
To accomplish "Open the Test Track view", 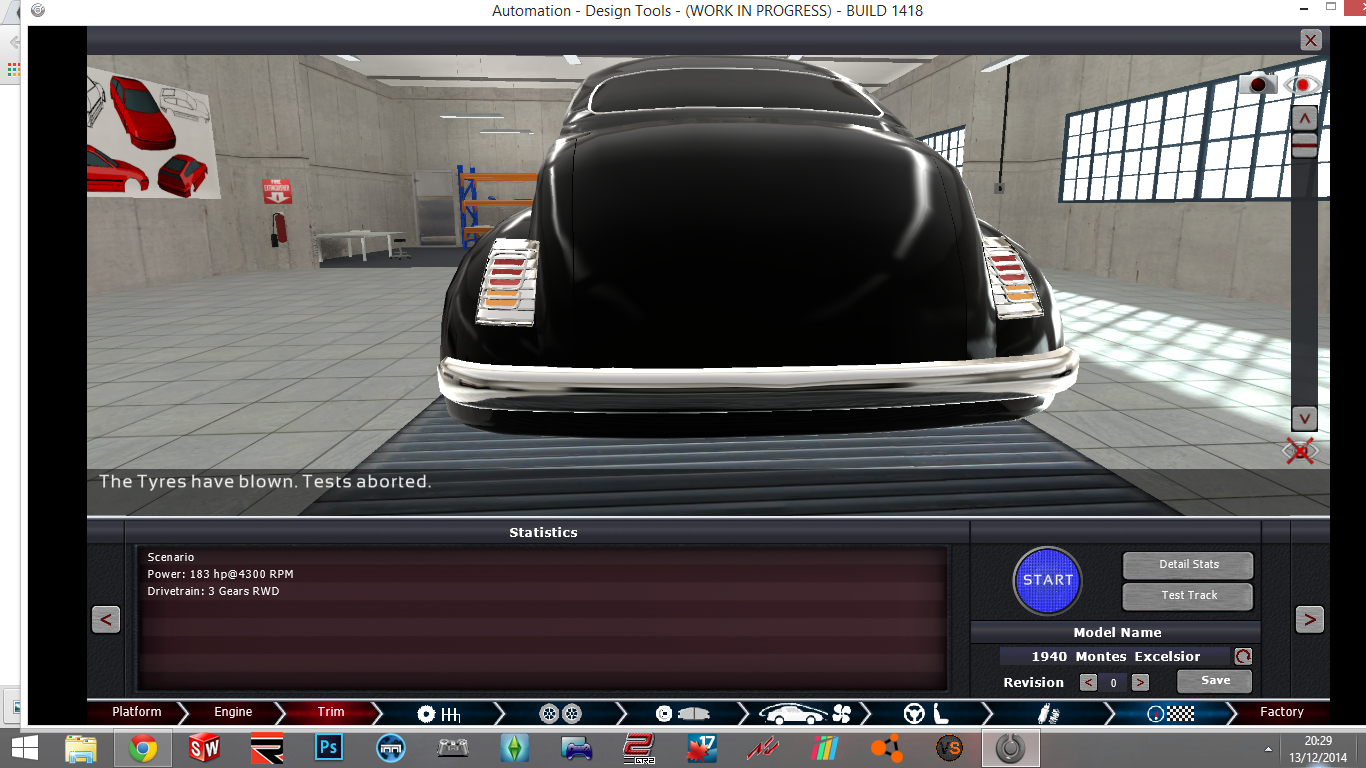I will coord(1188,596).
